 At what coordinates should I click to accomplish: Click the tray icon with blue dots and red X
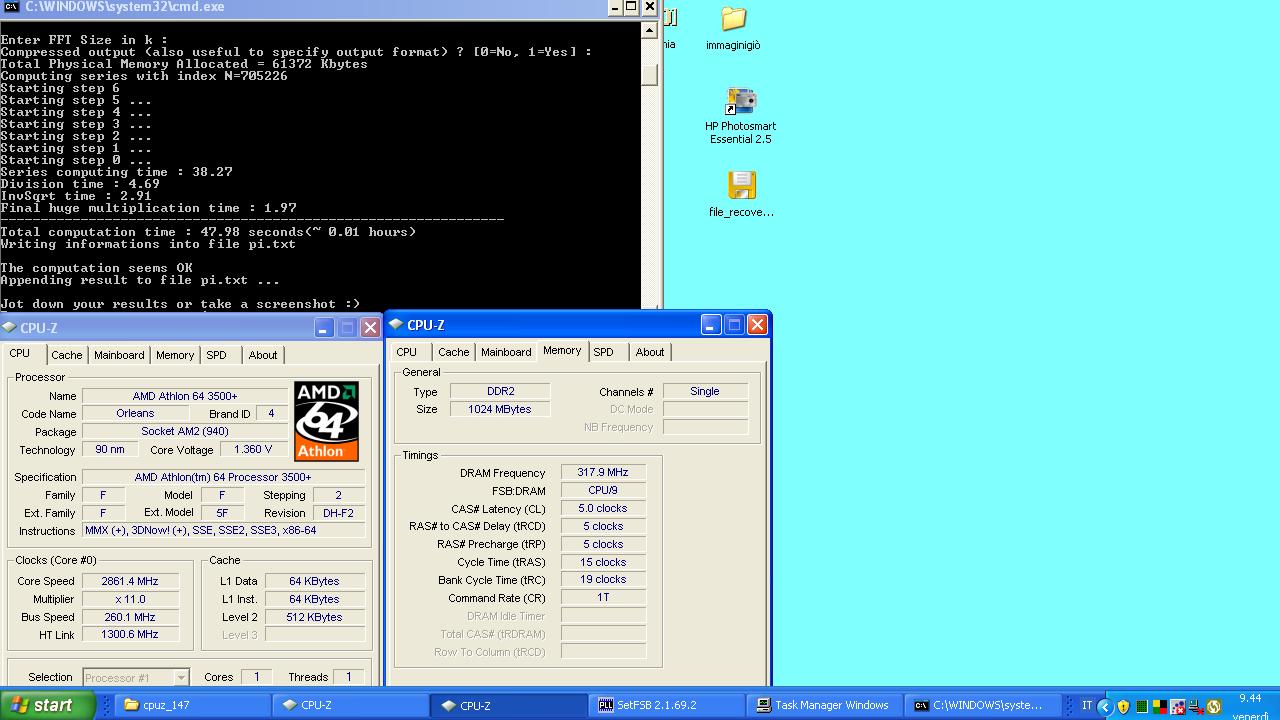[1178, 706]
